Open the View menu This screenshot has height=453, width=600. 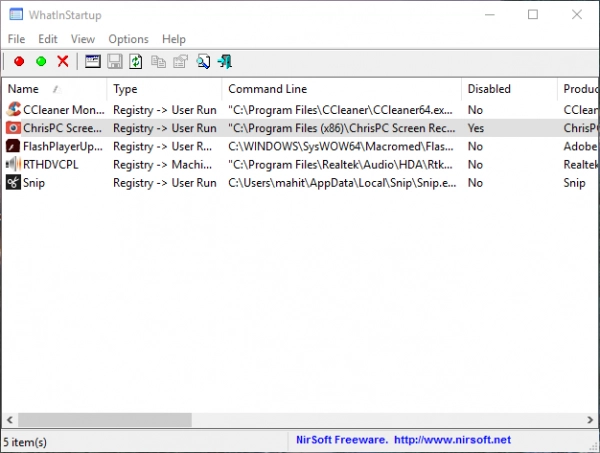(x=83, y=39)
